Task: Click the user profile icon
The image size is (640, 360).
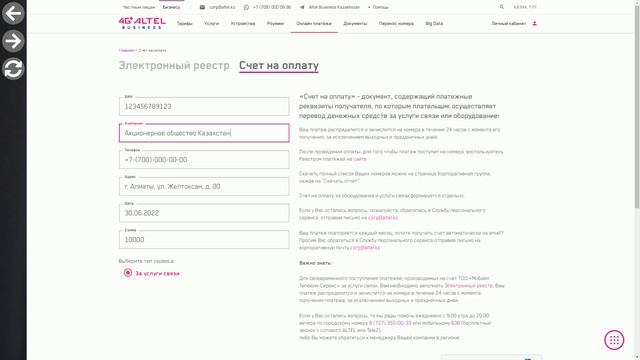Action: click(x=534, y=23)
